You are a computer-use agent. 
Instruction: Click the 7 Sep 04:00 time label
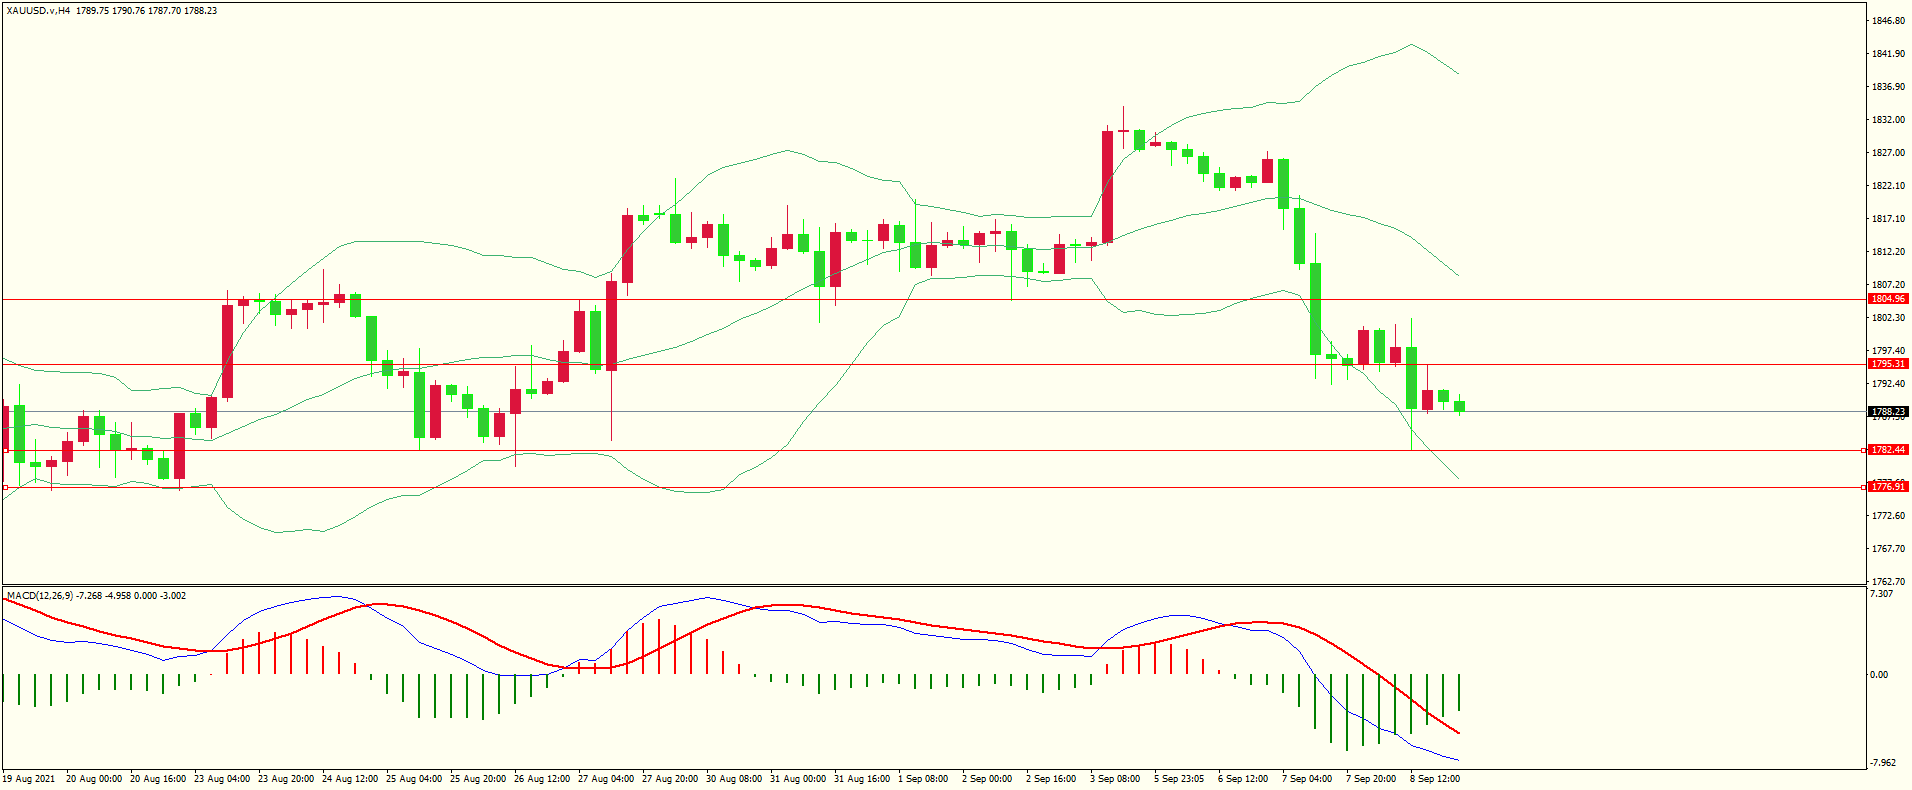pyautogui.click(x=1307, y=779)
